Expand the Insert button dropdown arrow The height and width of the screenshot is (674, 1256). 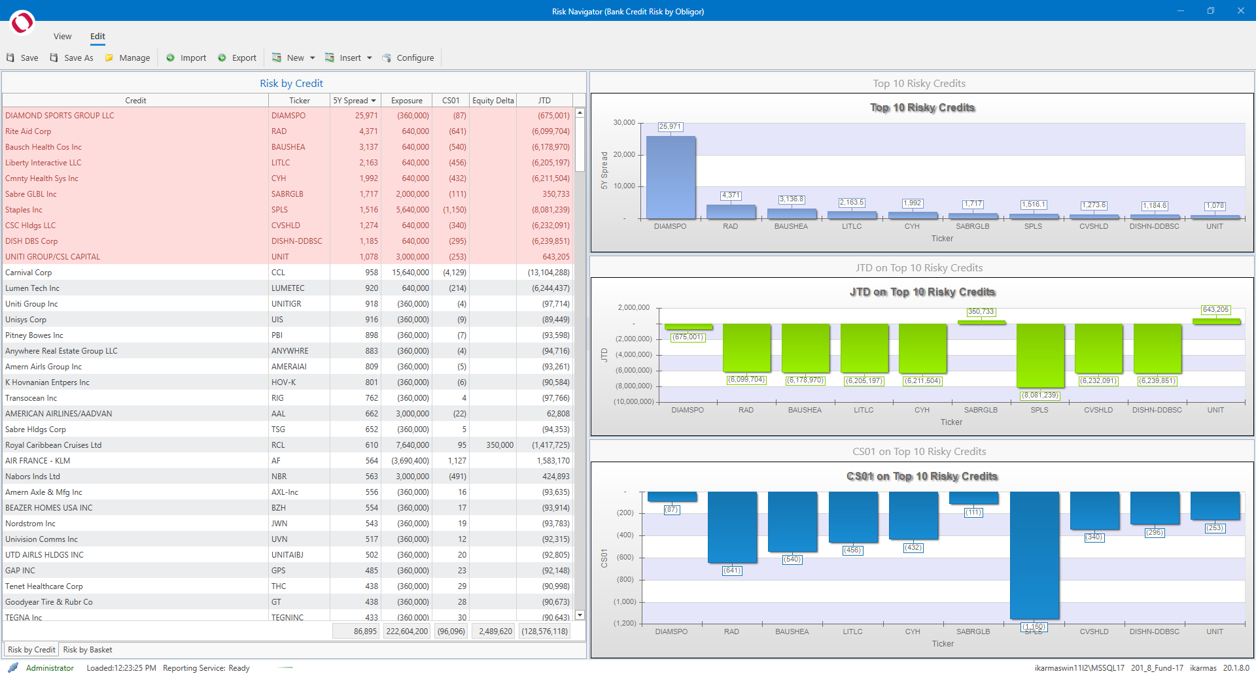369,58
